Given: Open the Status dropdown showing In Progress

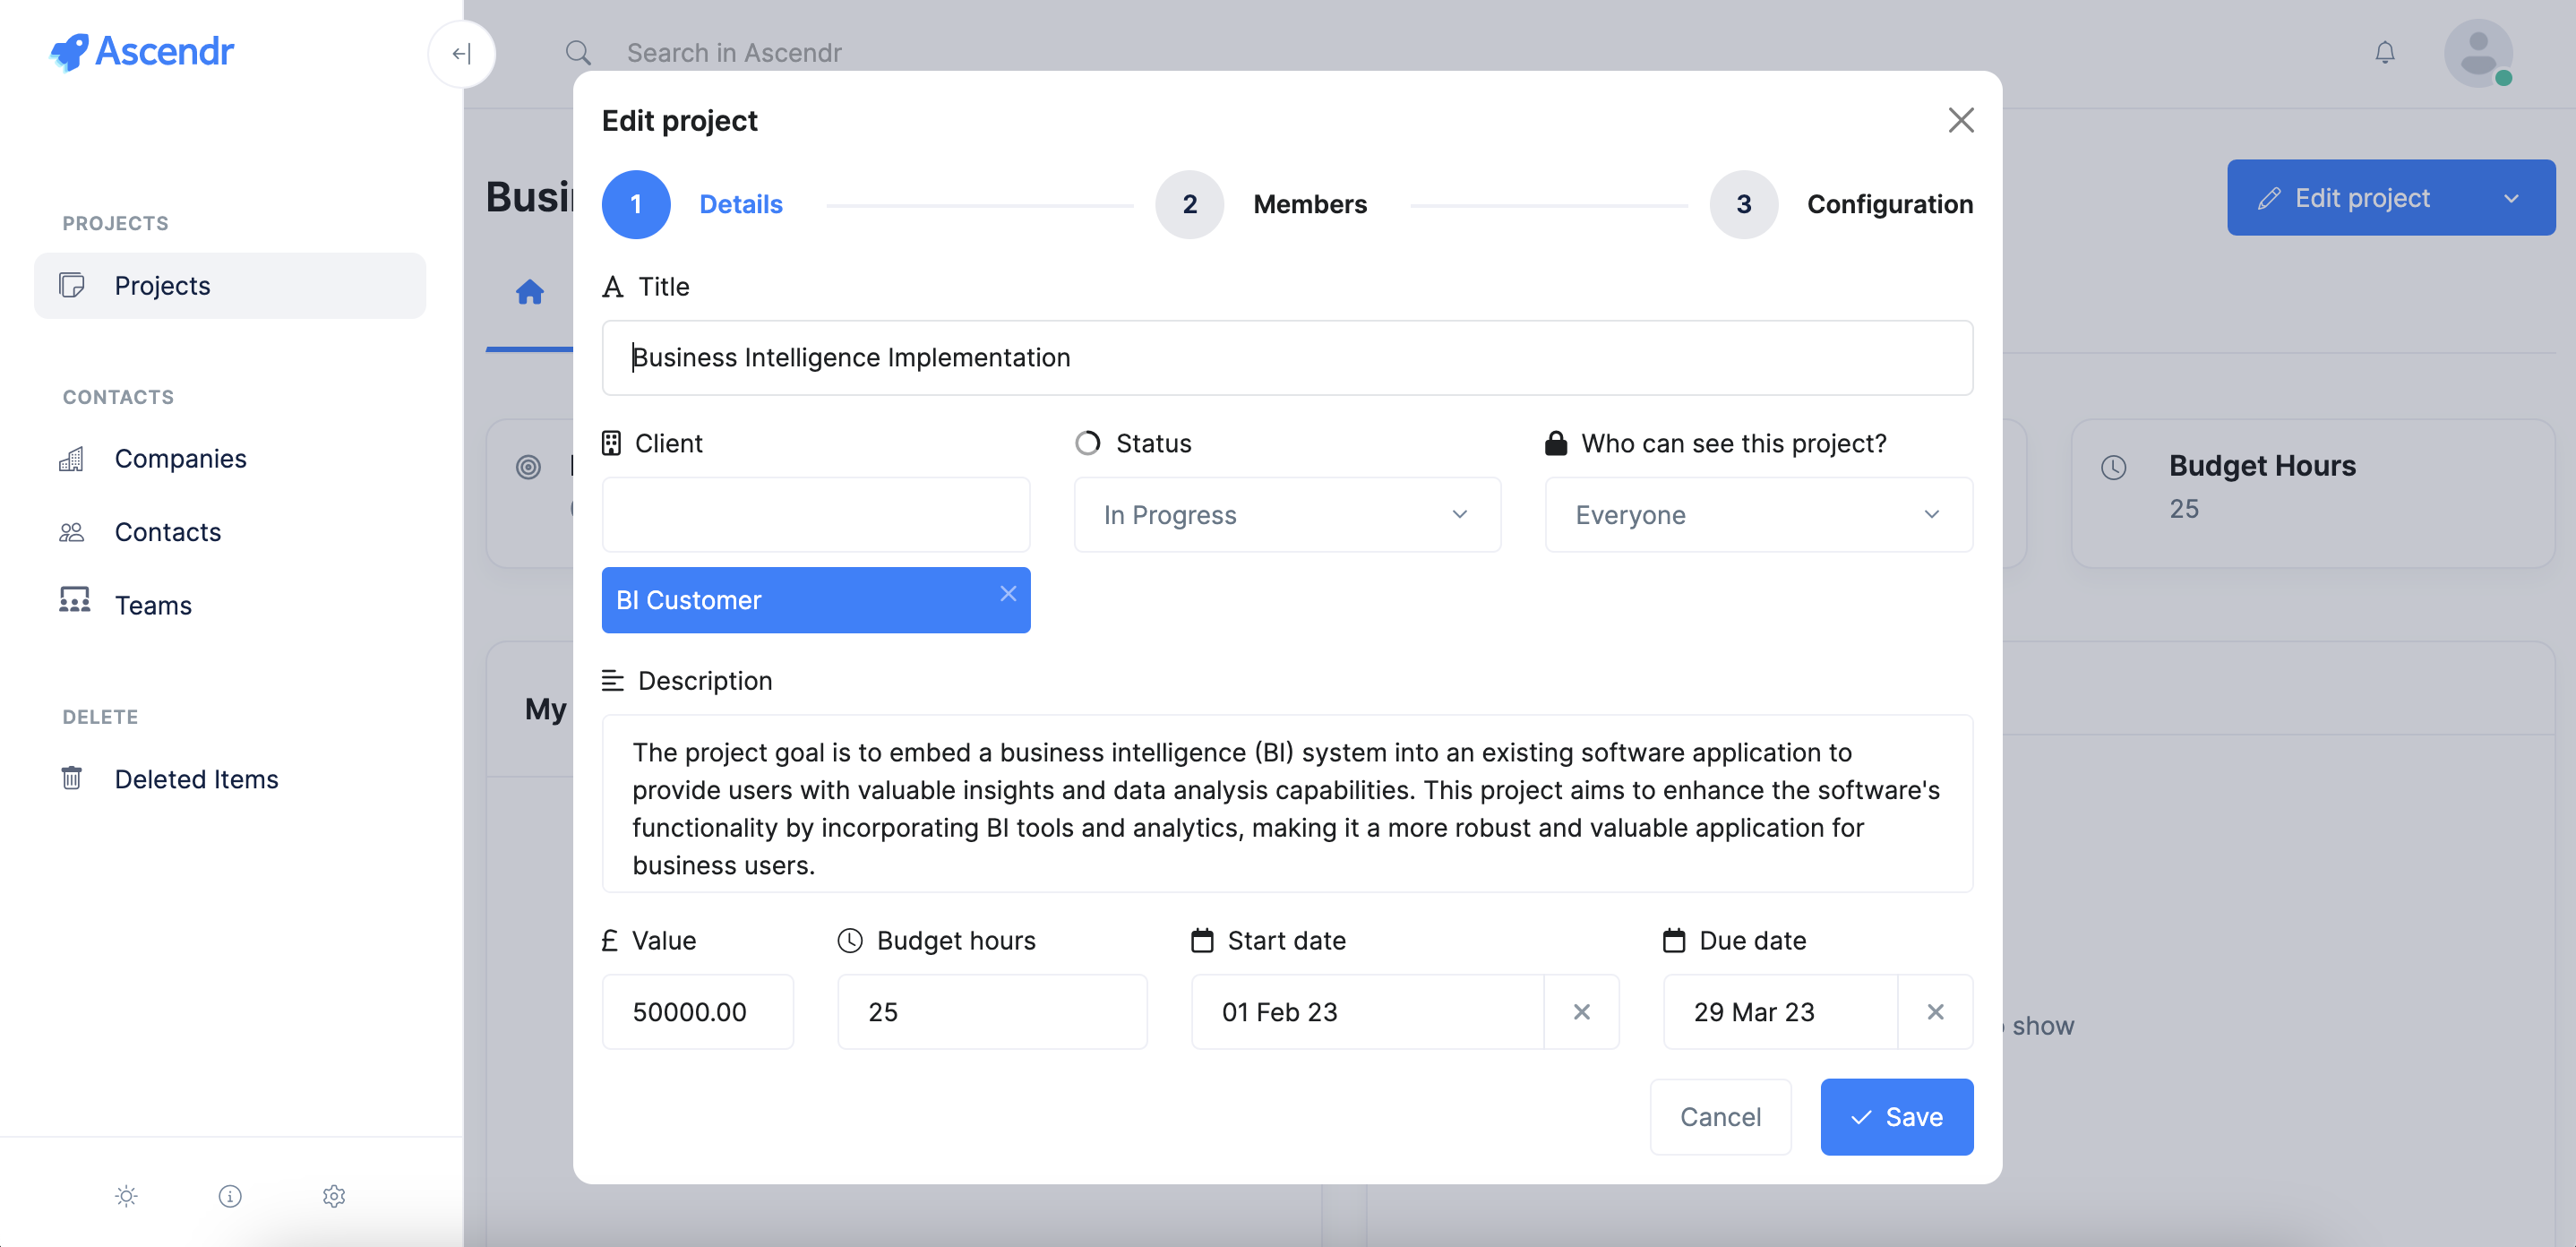Looking at the screenshot, I should point(1287,515).
